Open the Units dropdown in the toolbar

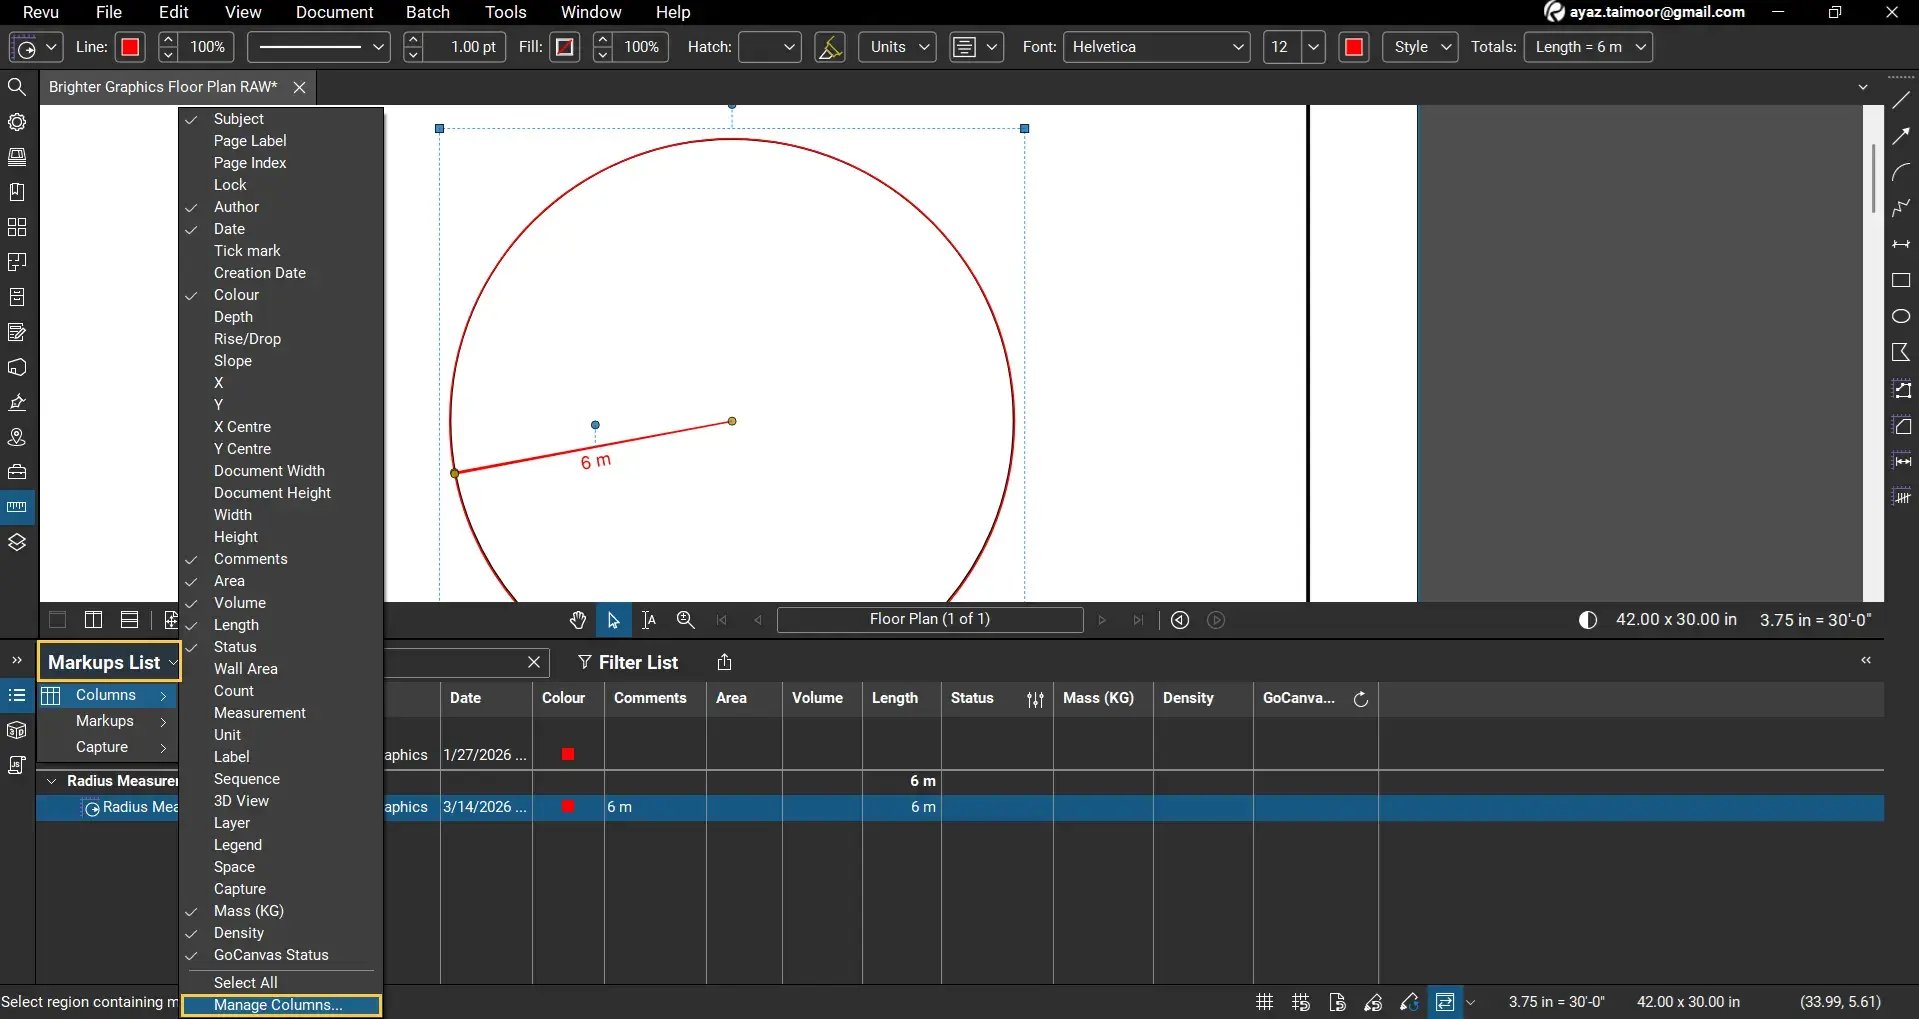tap(895, 47)
